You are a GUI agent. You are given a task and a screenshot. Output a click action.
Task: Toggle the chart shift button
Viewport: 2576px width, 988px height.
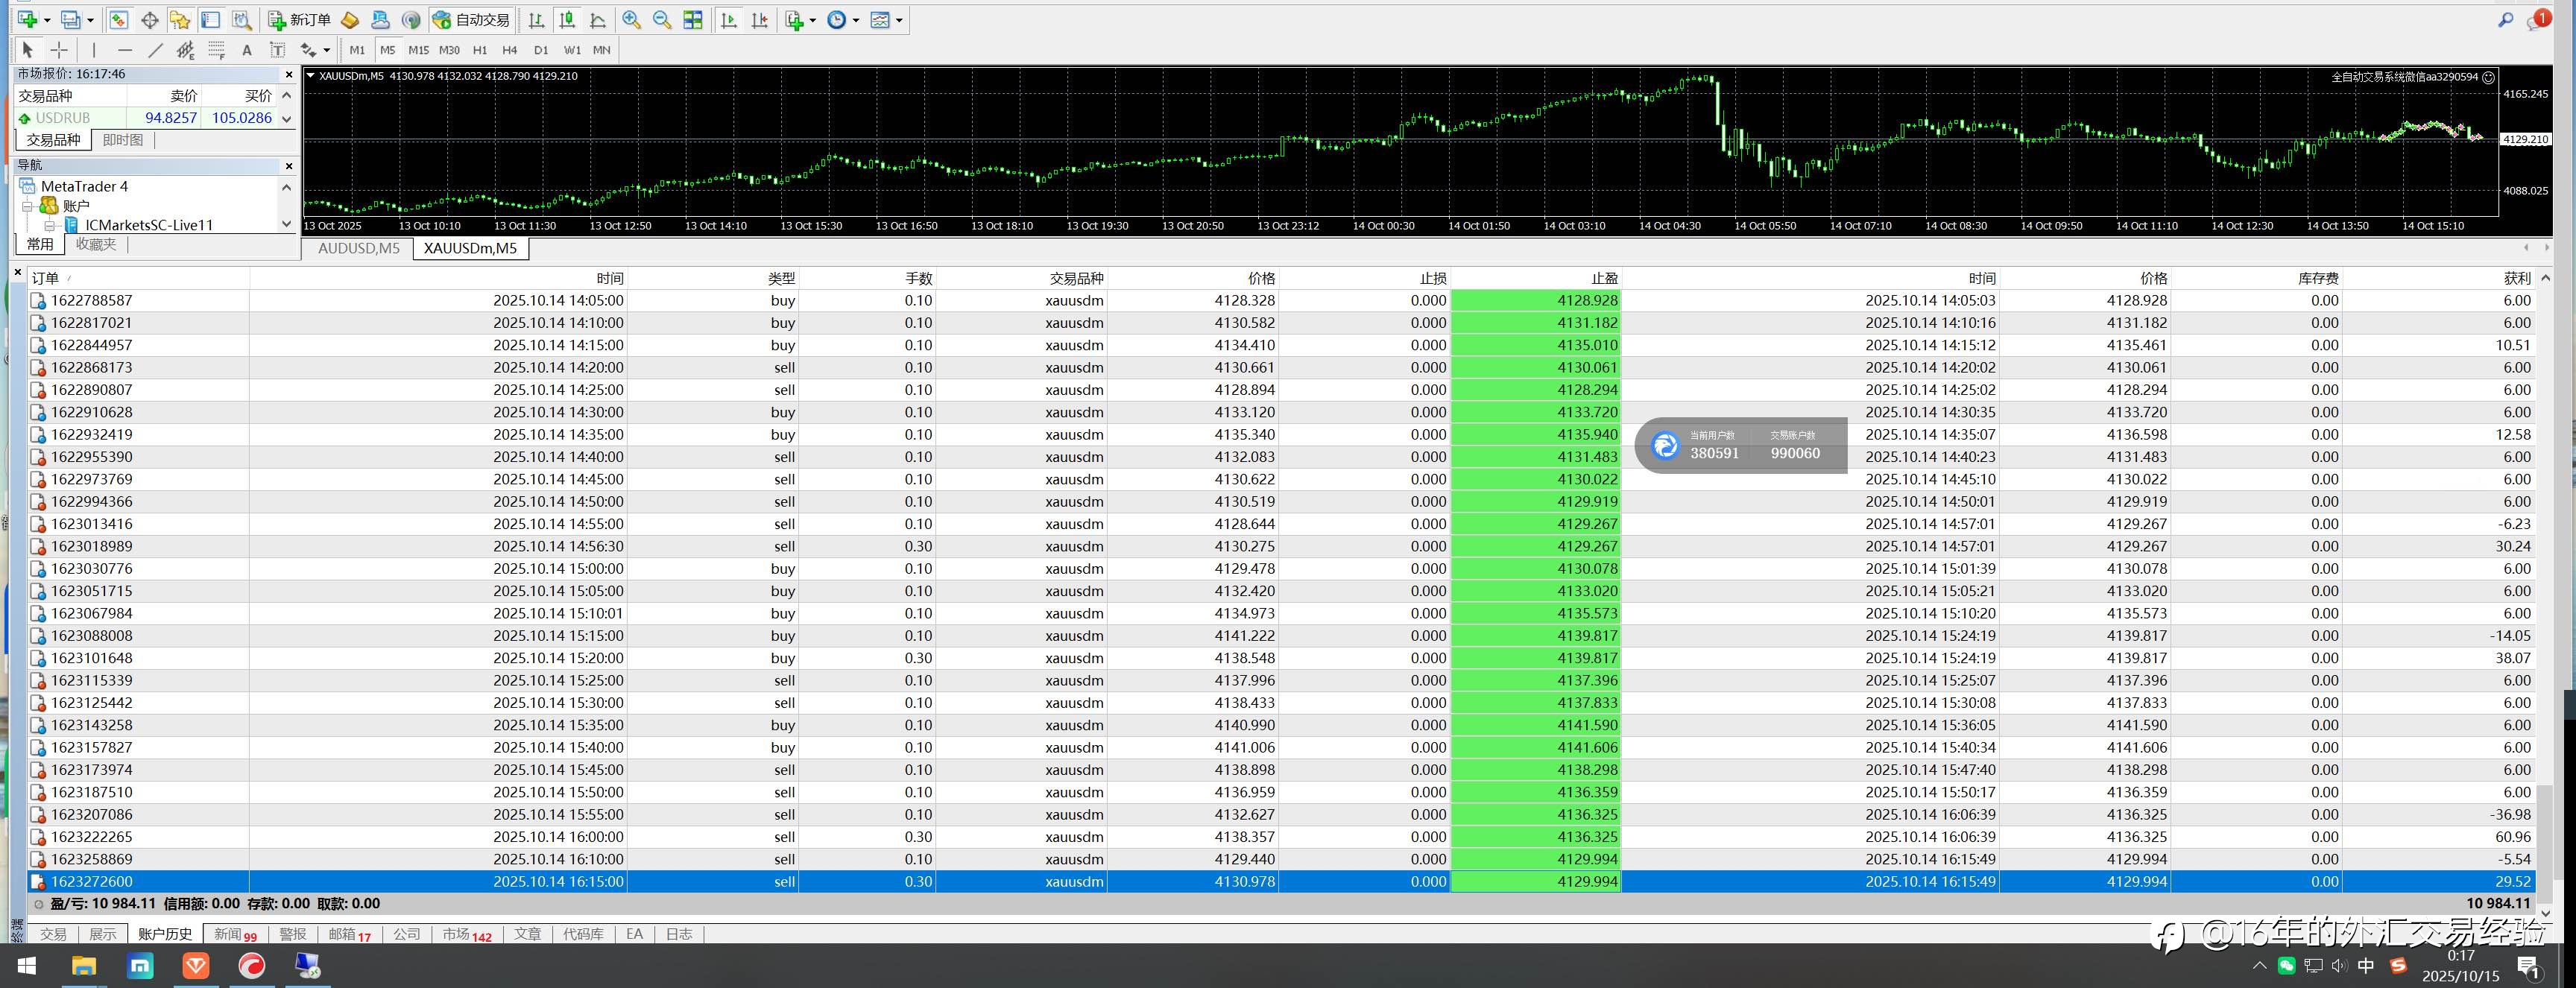coord(760,20)
